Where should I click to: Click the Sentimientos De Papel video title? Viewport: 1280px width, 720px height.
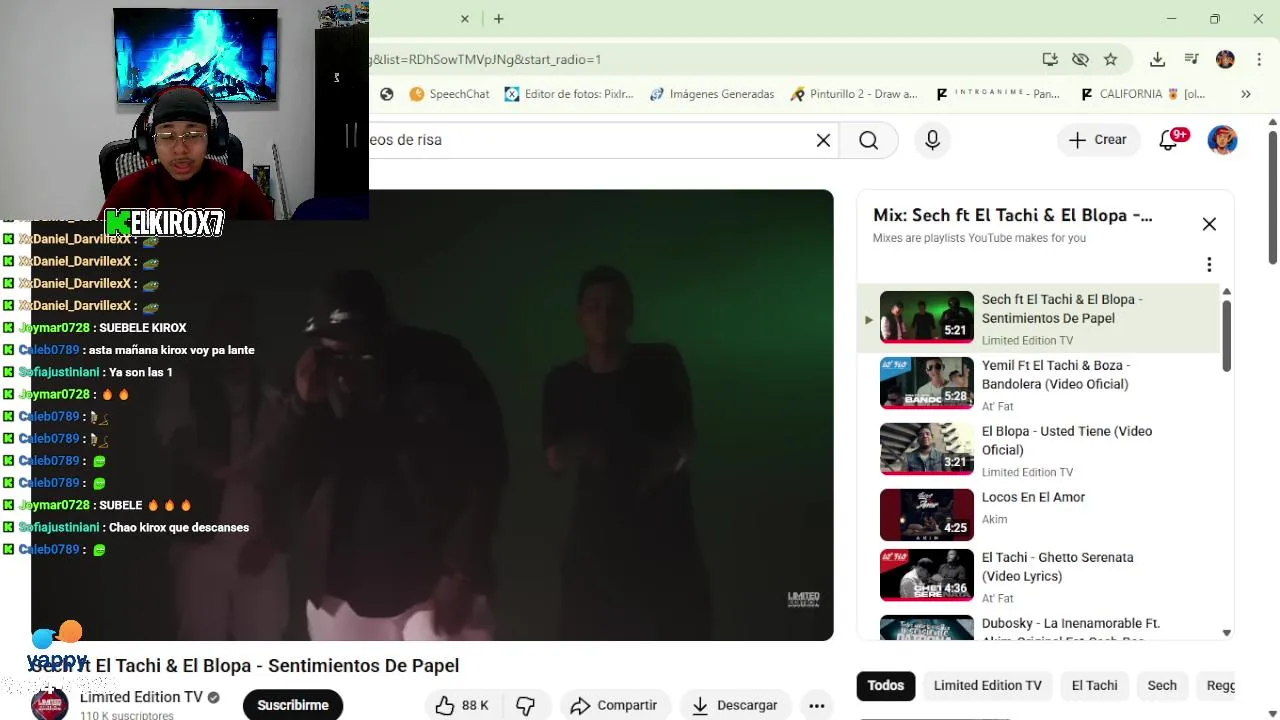coord(245,666)
